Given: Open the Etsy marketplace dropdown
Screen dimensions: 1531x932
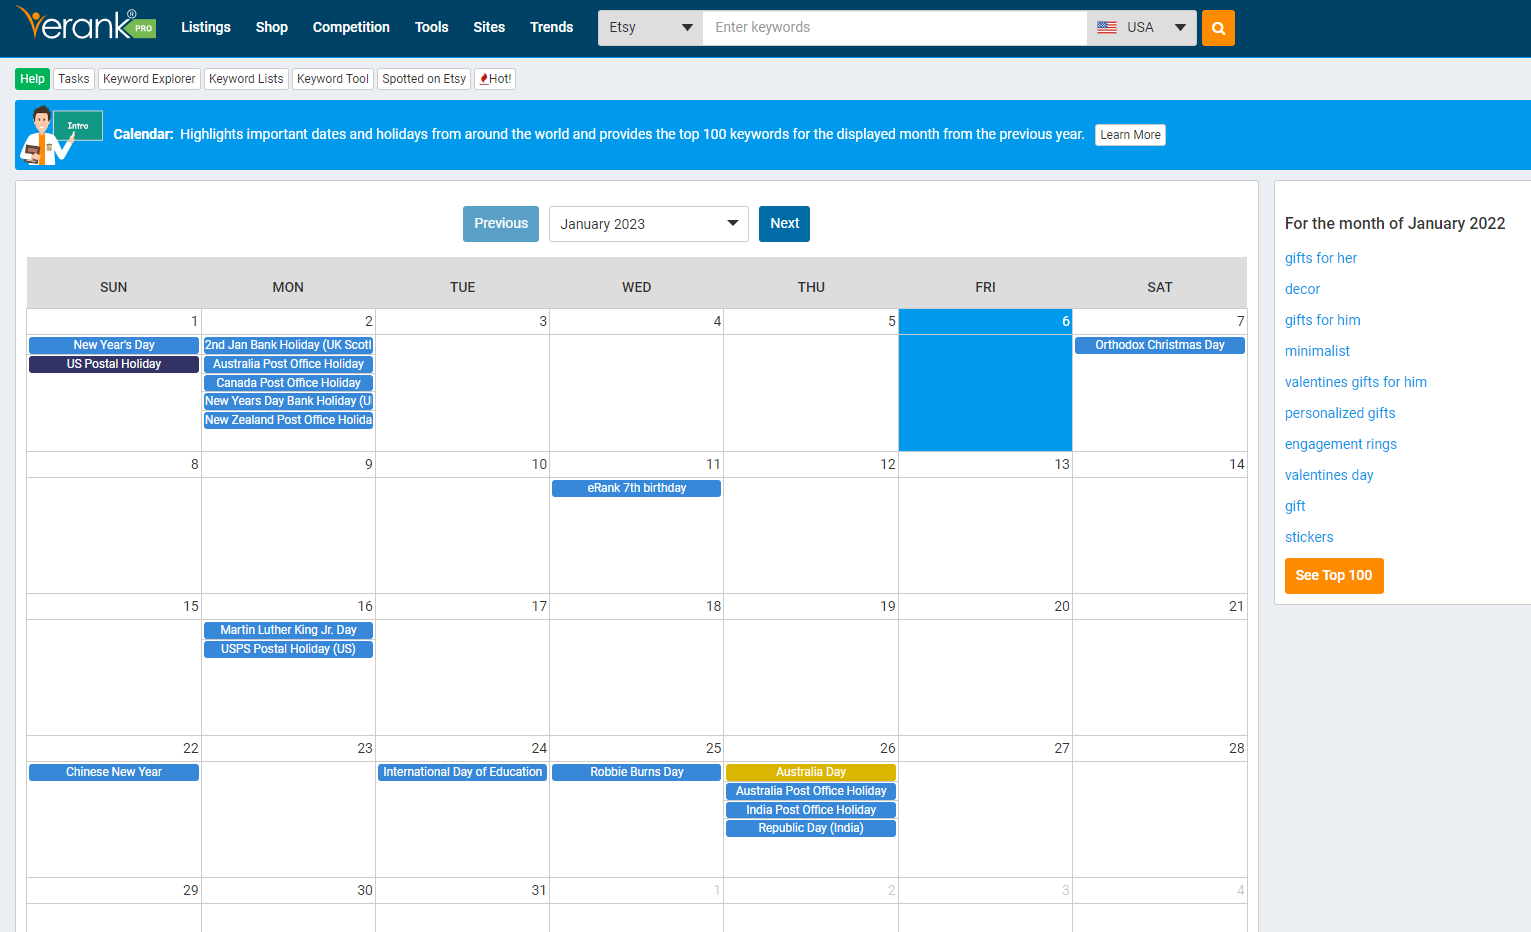Looking at the screenshot, I should [x=650, y=28].
